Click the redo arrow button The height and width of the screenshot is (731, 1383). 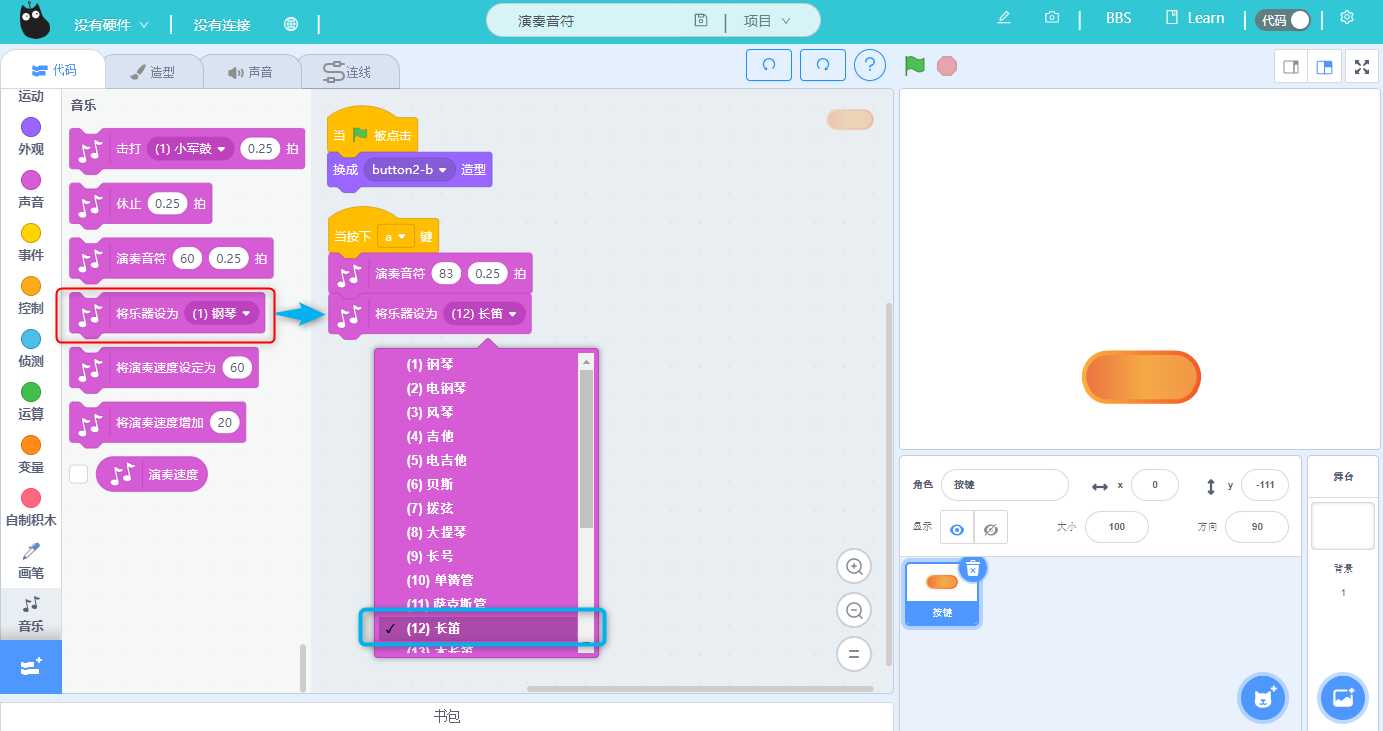(x=823, y=65)
